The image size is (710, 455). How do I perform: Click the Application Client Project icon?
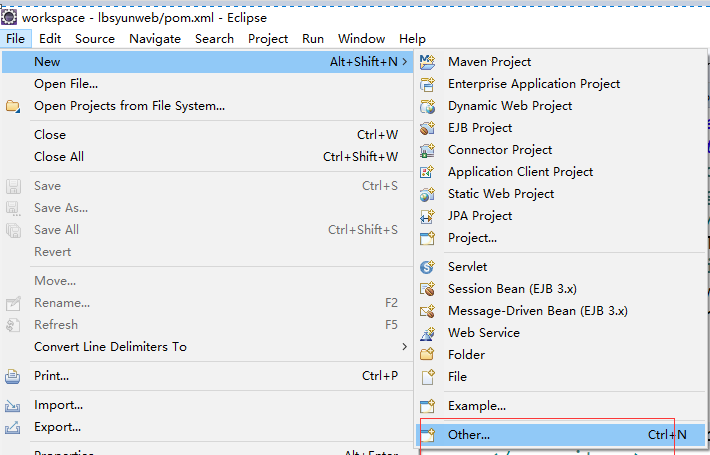(x=427, y=172)
